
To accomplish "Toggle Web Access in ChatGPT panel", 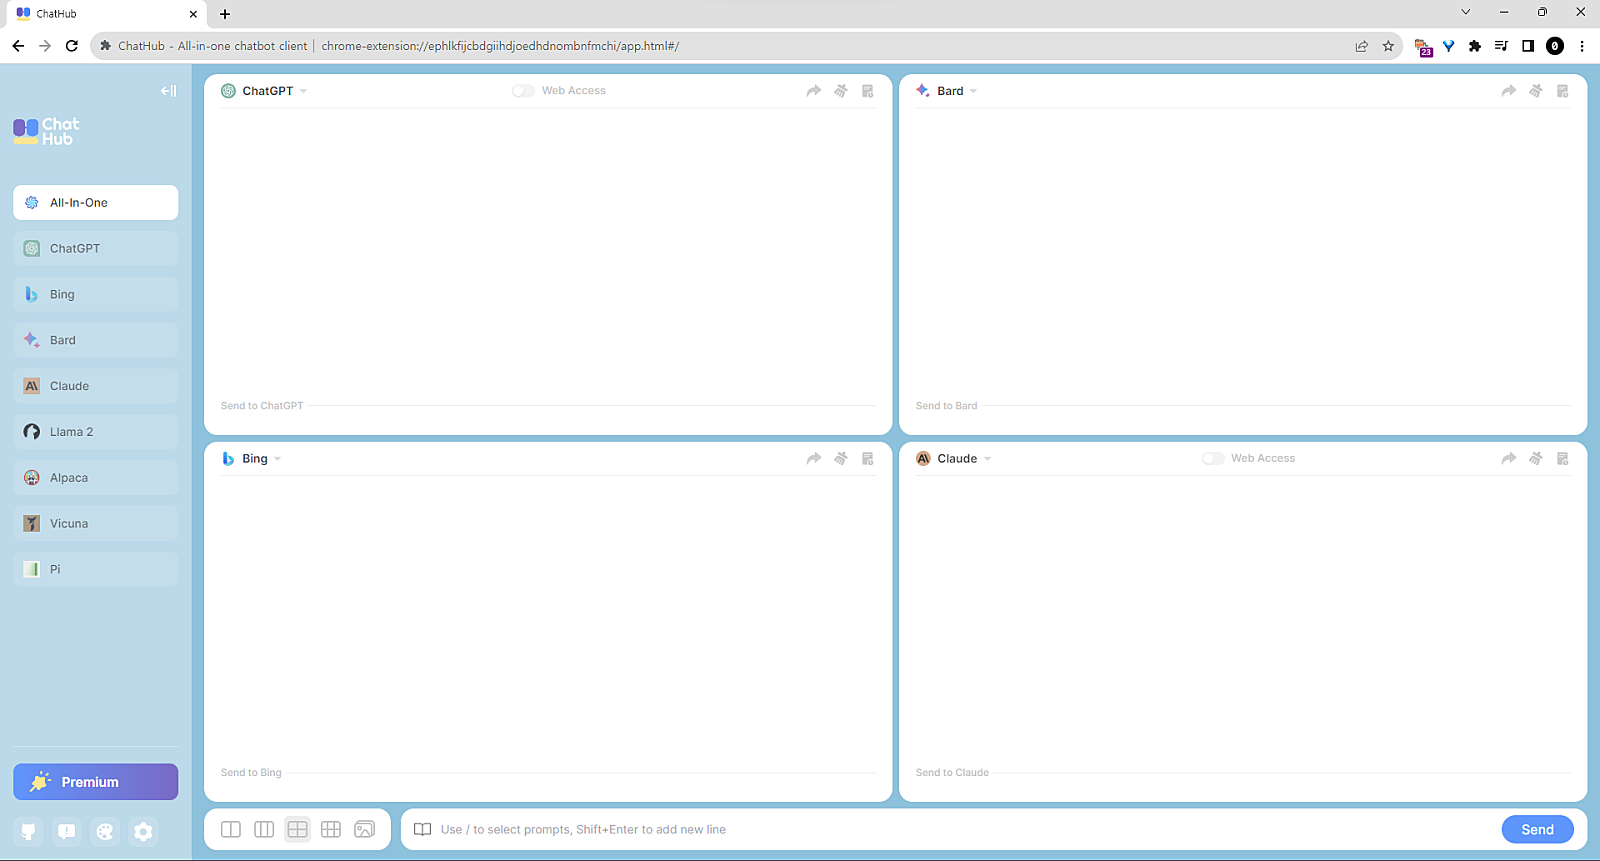I will (x=523, y=91).
